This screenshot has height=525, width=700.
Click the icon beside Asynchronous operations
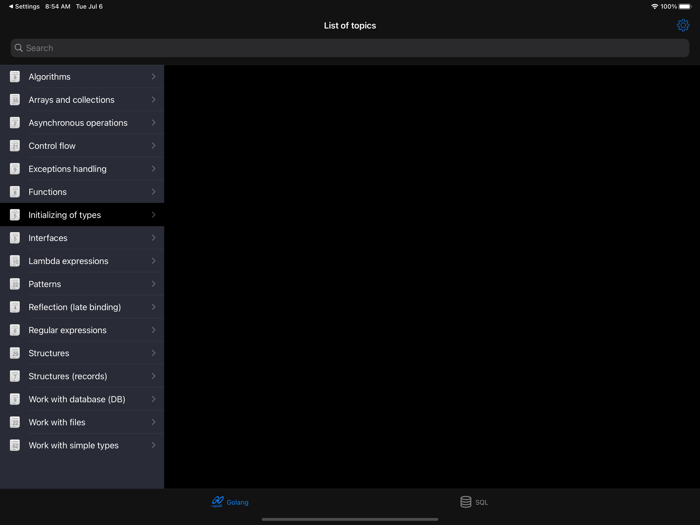[15, 123]
